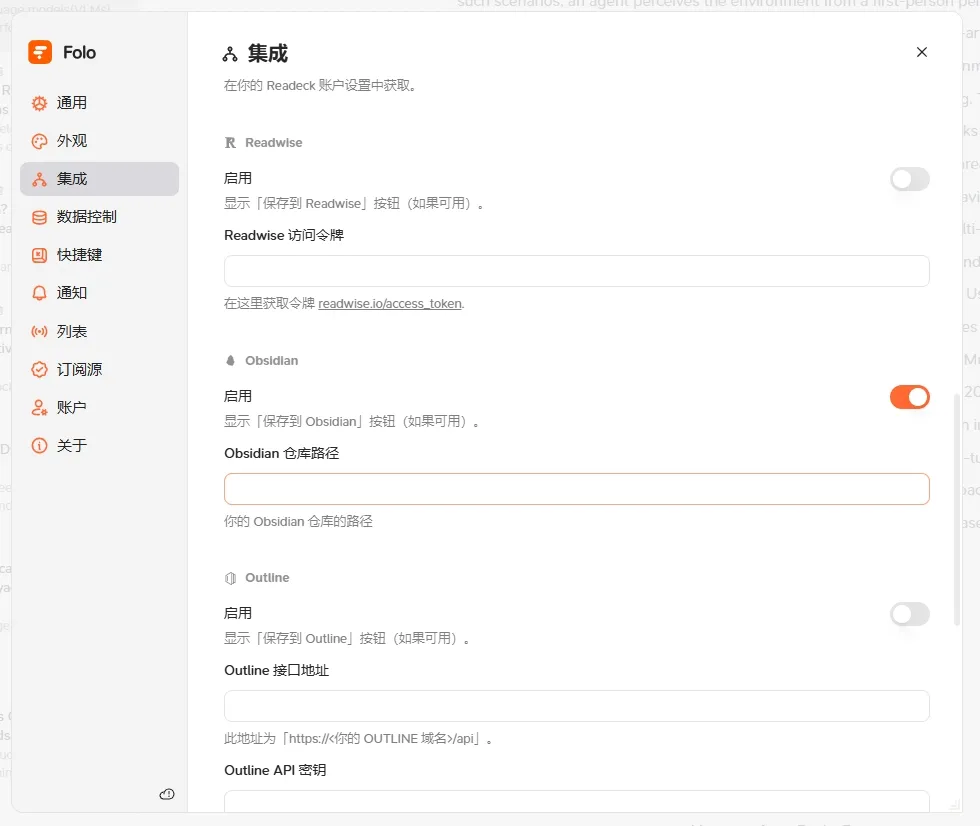Viewport: 980px width, 826px height.
Task: Click the Readwise section logo icon
Action: [x=230, y=143]
